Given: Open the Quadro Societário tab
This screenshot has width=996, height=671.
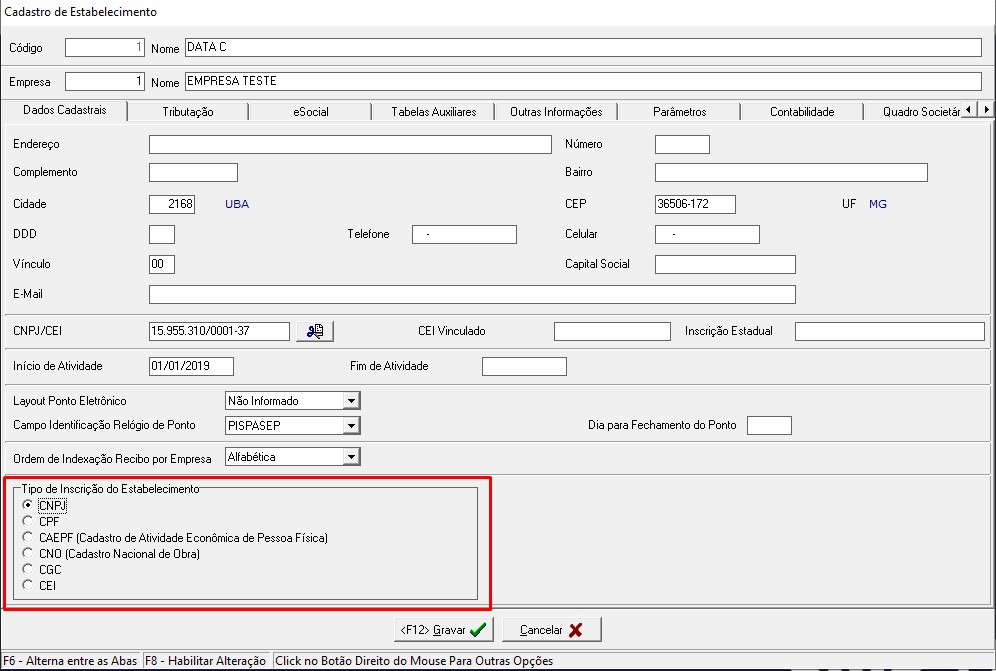Looking at the screenshot, I should (x=920, y=112).
